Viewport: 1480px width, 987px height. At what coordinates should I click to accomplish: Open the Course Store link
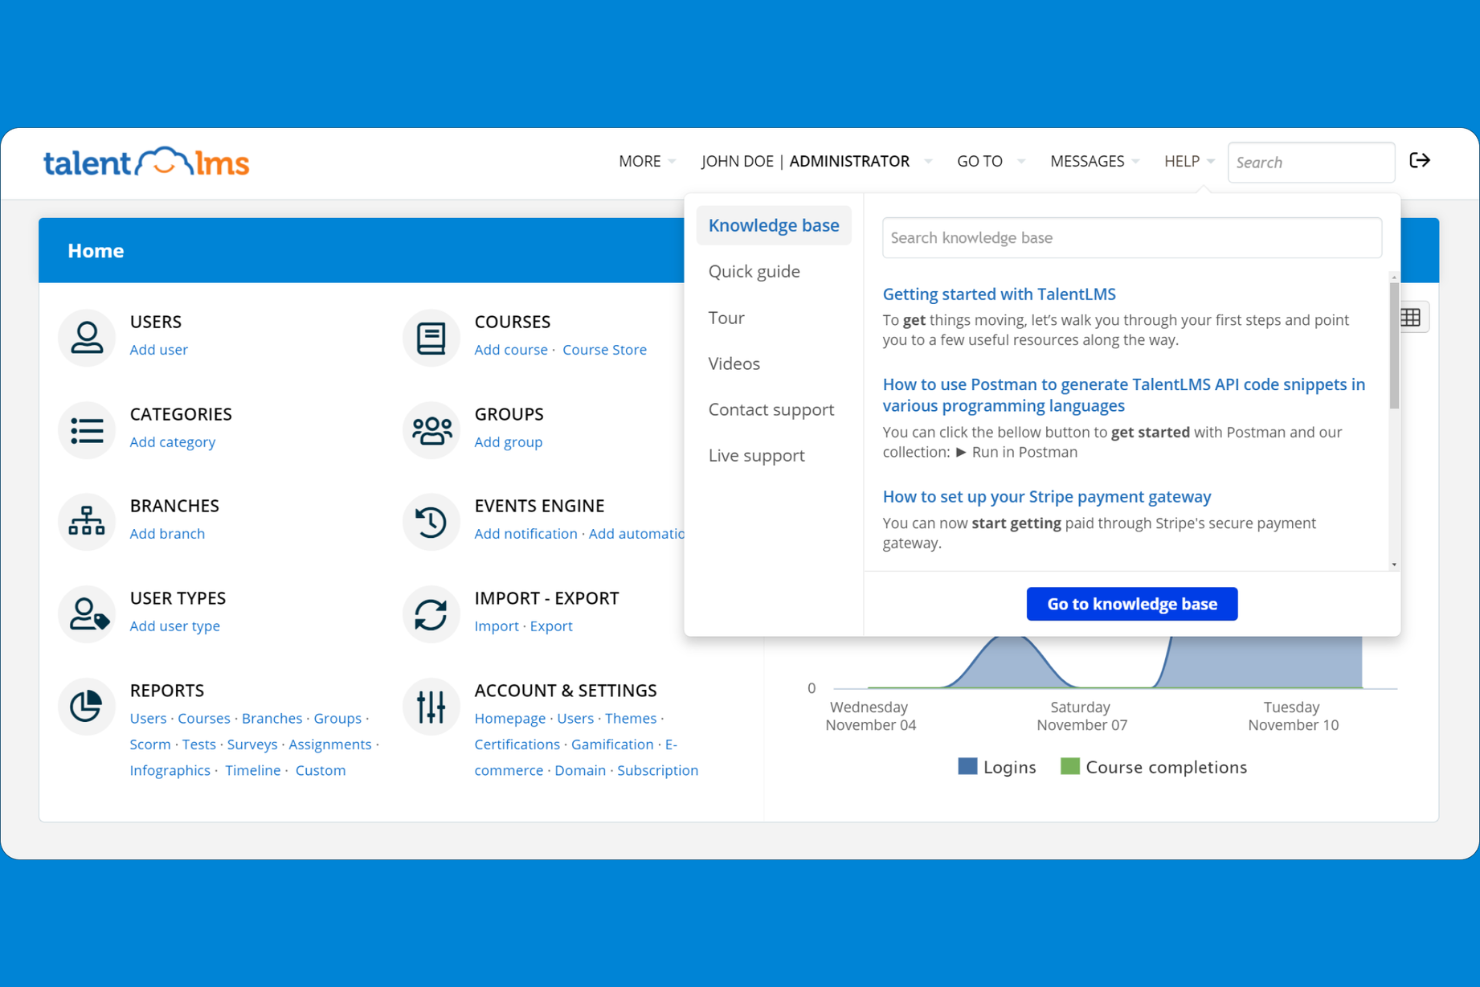click(x=604, y=350)
